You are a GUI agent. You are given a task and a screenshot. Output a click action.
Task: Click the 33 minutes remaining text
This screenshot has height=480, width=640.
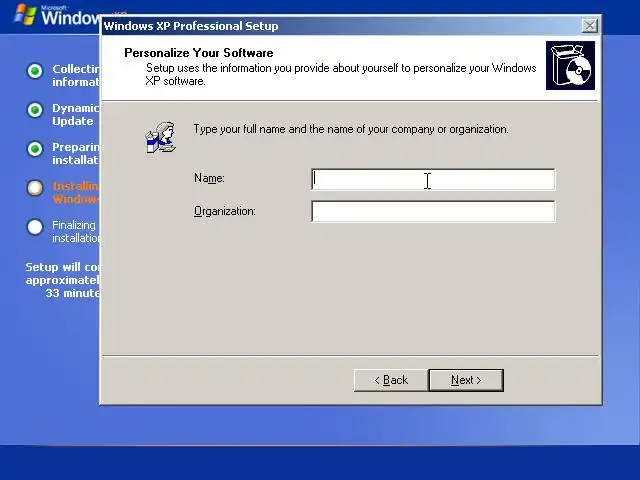tap(73, 293)
